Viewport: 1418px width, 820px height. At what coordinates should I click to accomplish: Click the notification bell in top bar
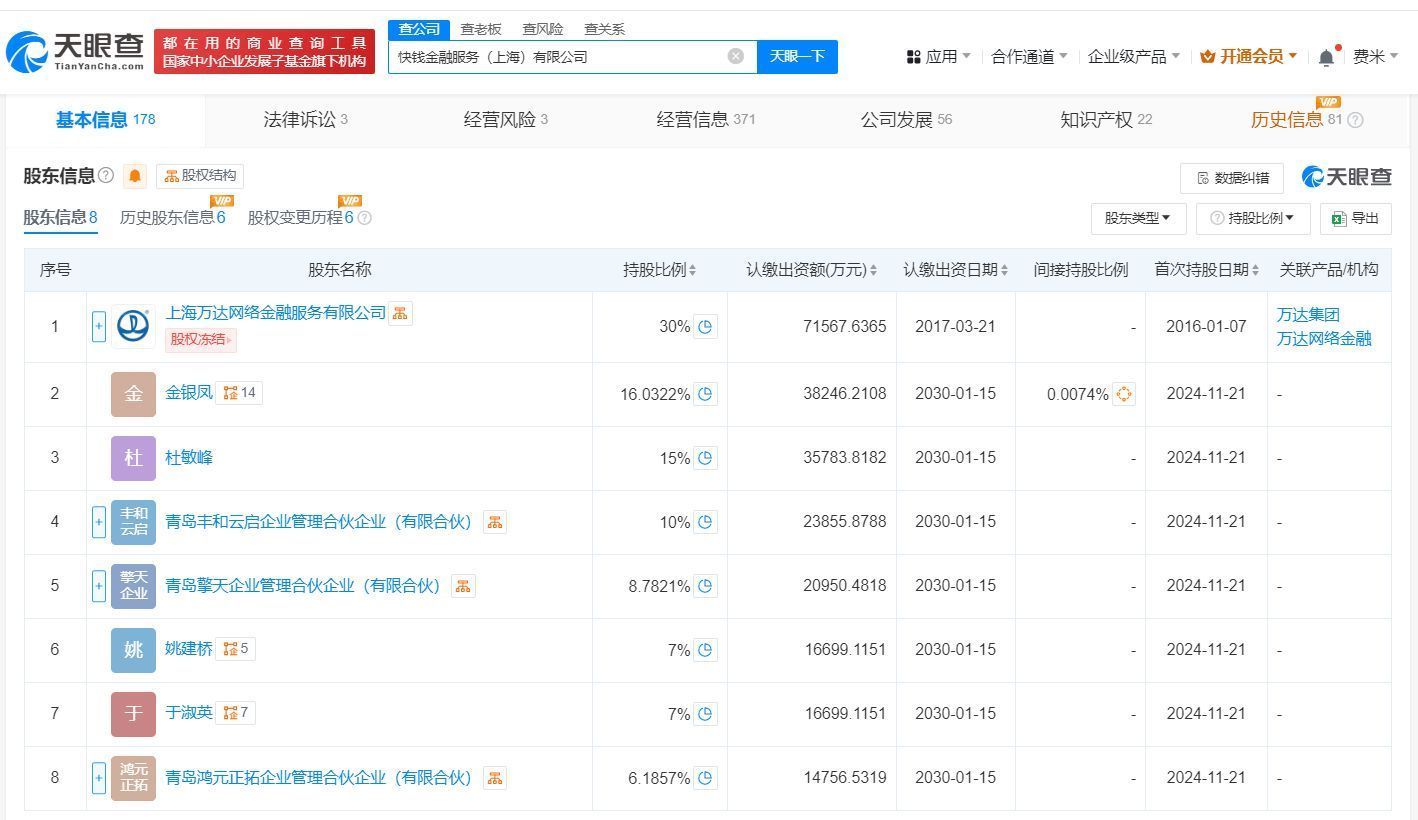[x=1326, y=57]
